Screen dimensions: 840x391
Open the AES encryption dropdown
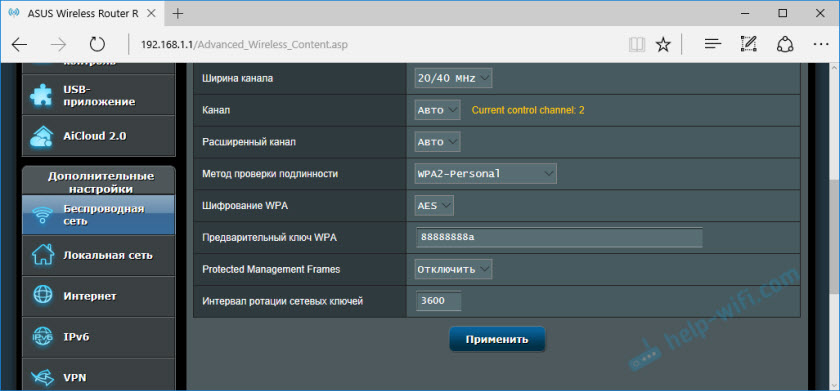point(434,206)
